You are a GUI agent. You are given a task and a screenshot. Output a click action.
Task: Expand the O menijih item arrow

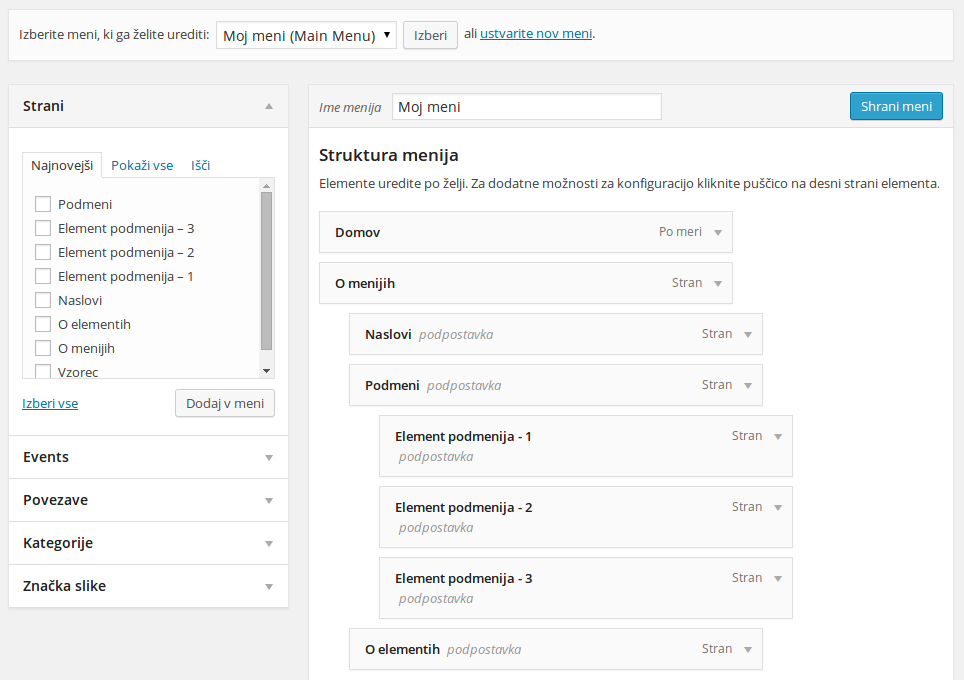click(x=717, y=283)
